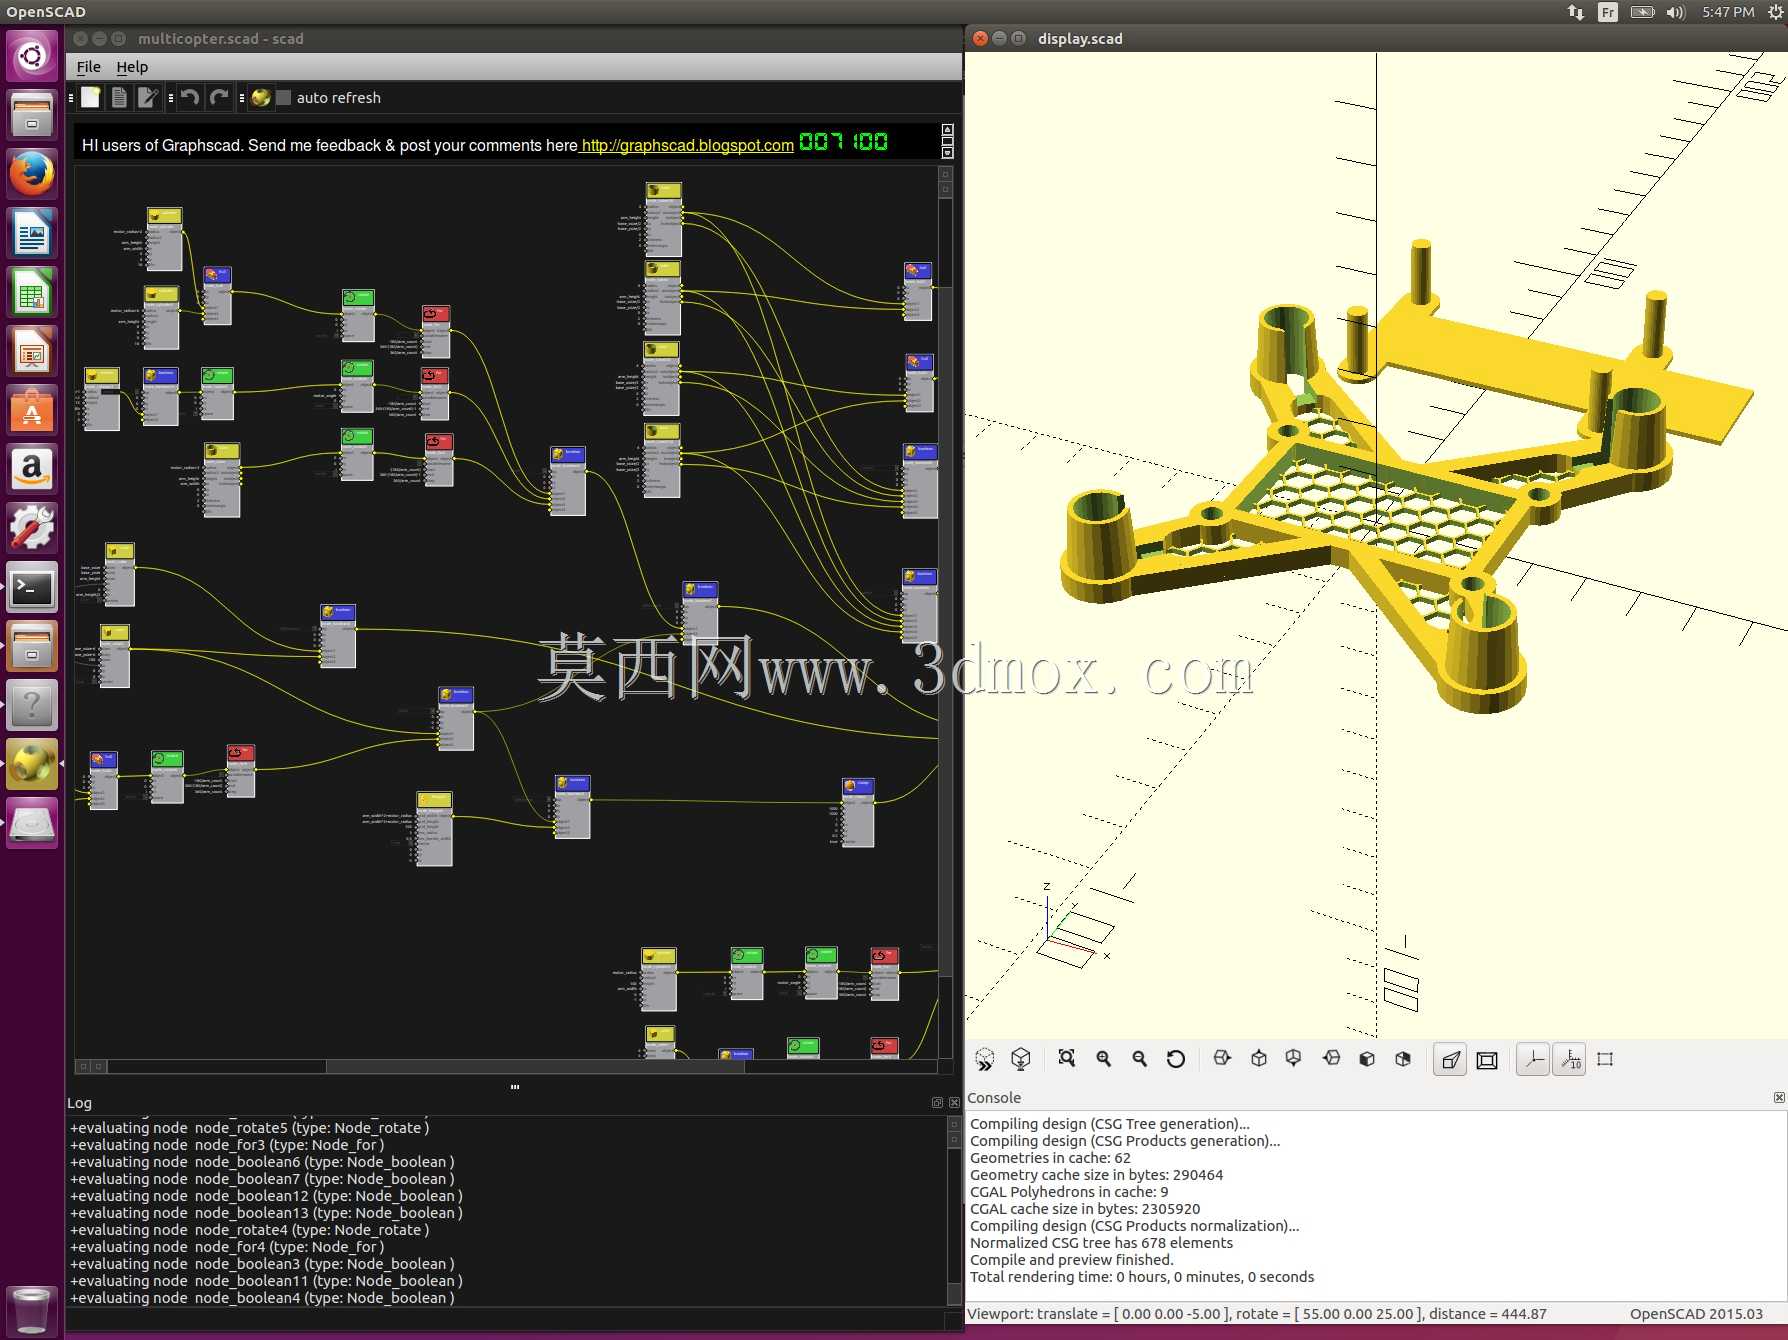
Task: Undo the last action in Graphscad
Action: [x=190, y=97]
